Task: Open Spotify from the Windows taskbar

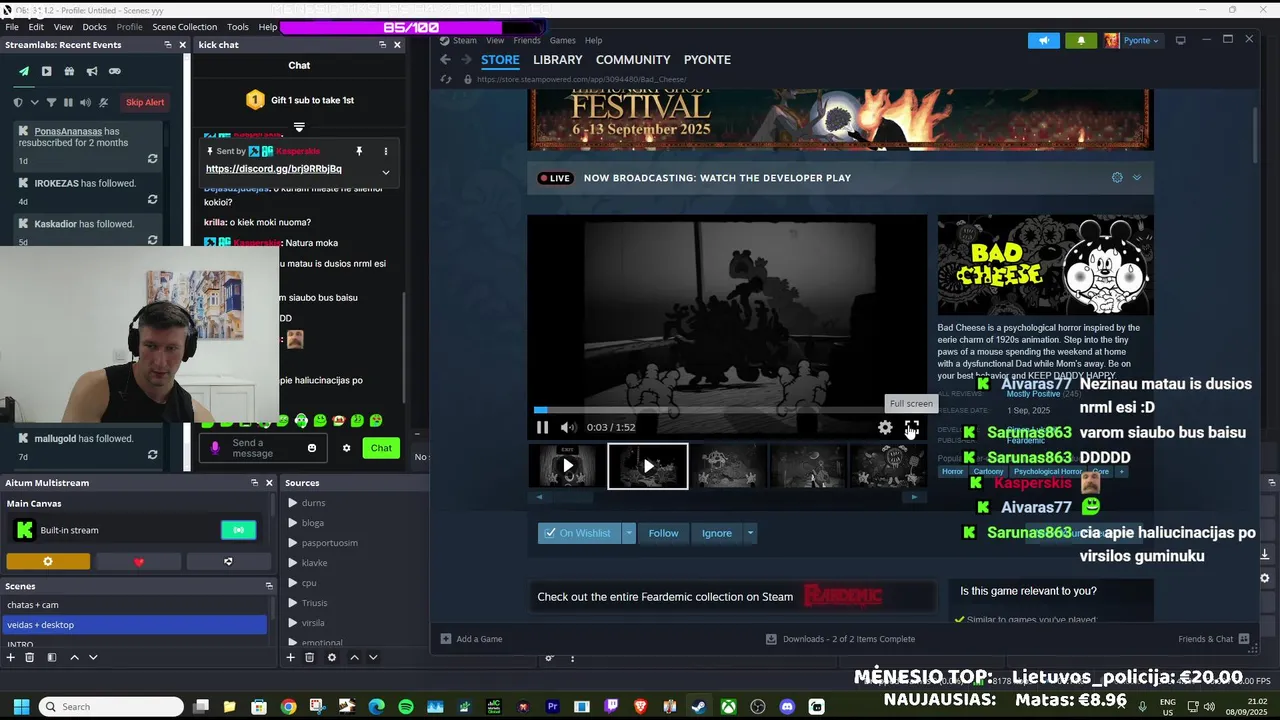Action: pos(406,707)
